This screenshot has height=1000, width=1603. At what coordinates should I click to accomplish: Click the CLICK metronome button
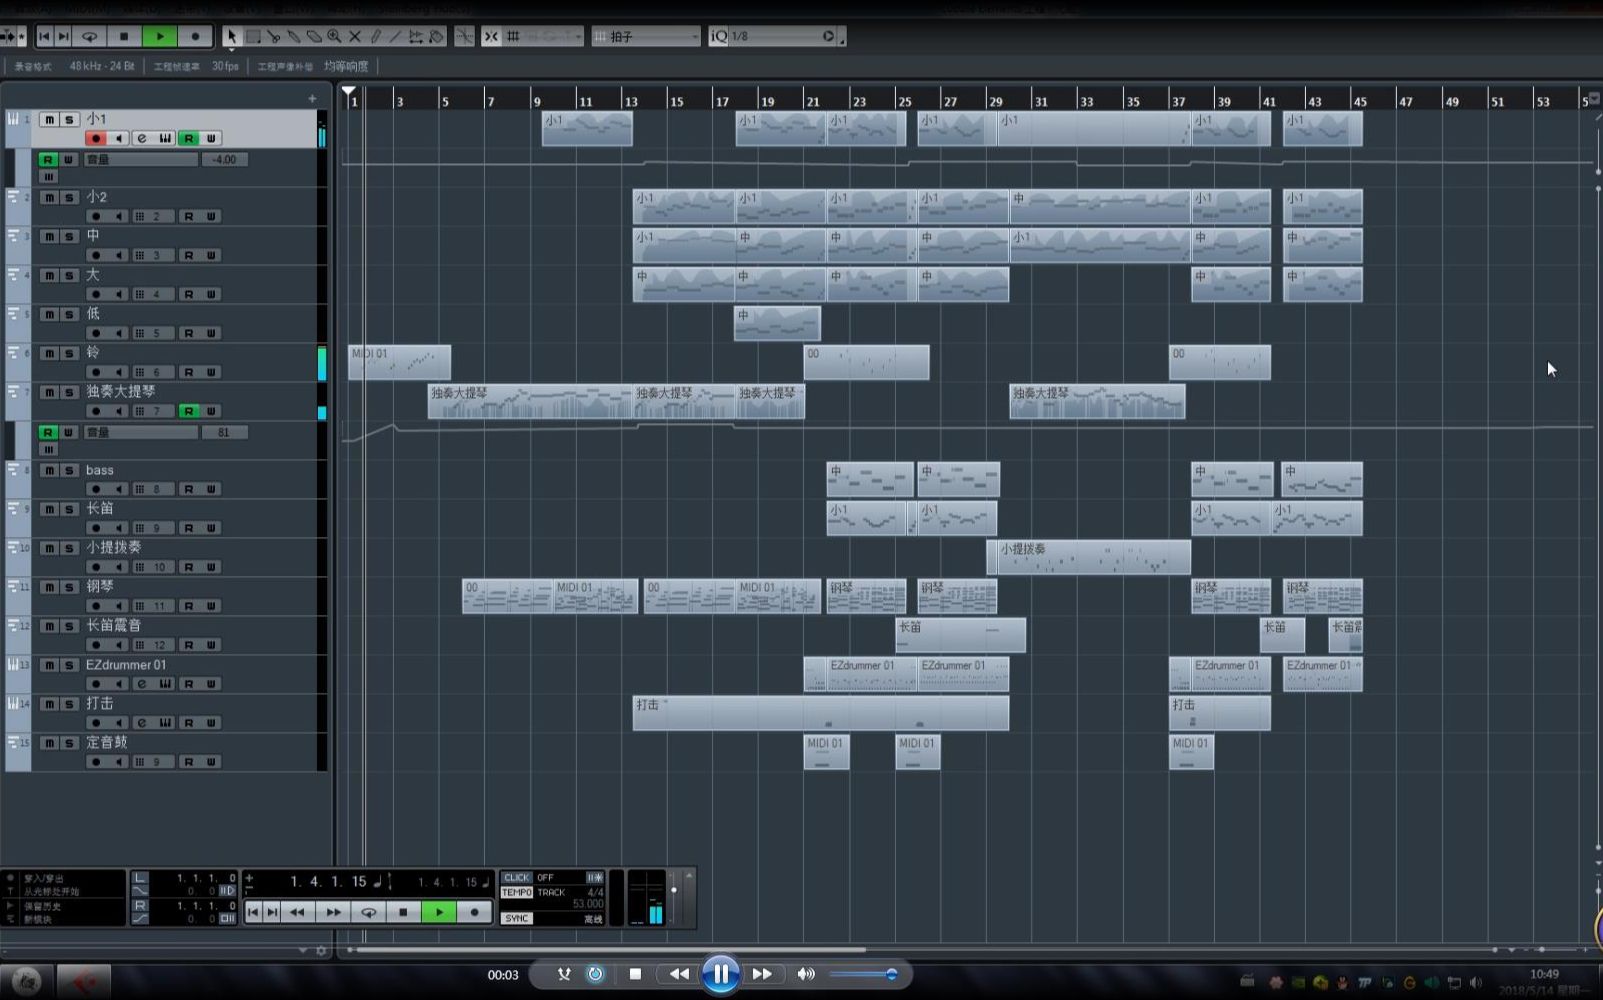point(517,877)
